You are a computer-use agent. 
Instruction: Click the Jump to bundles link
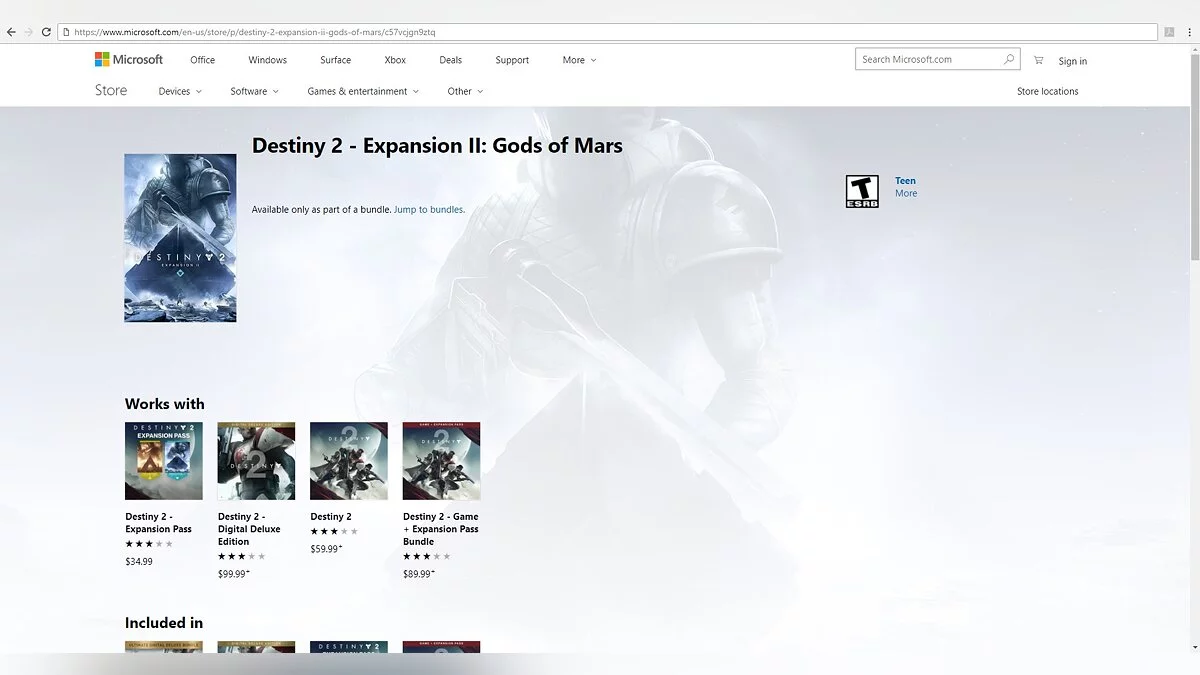[x=429, y=210]
